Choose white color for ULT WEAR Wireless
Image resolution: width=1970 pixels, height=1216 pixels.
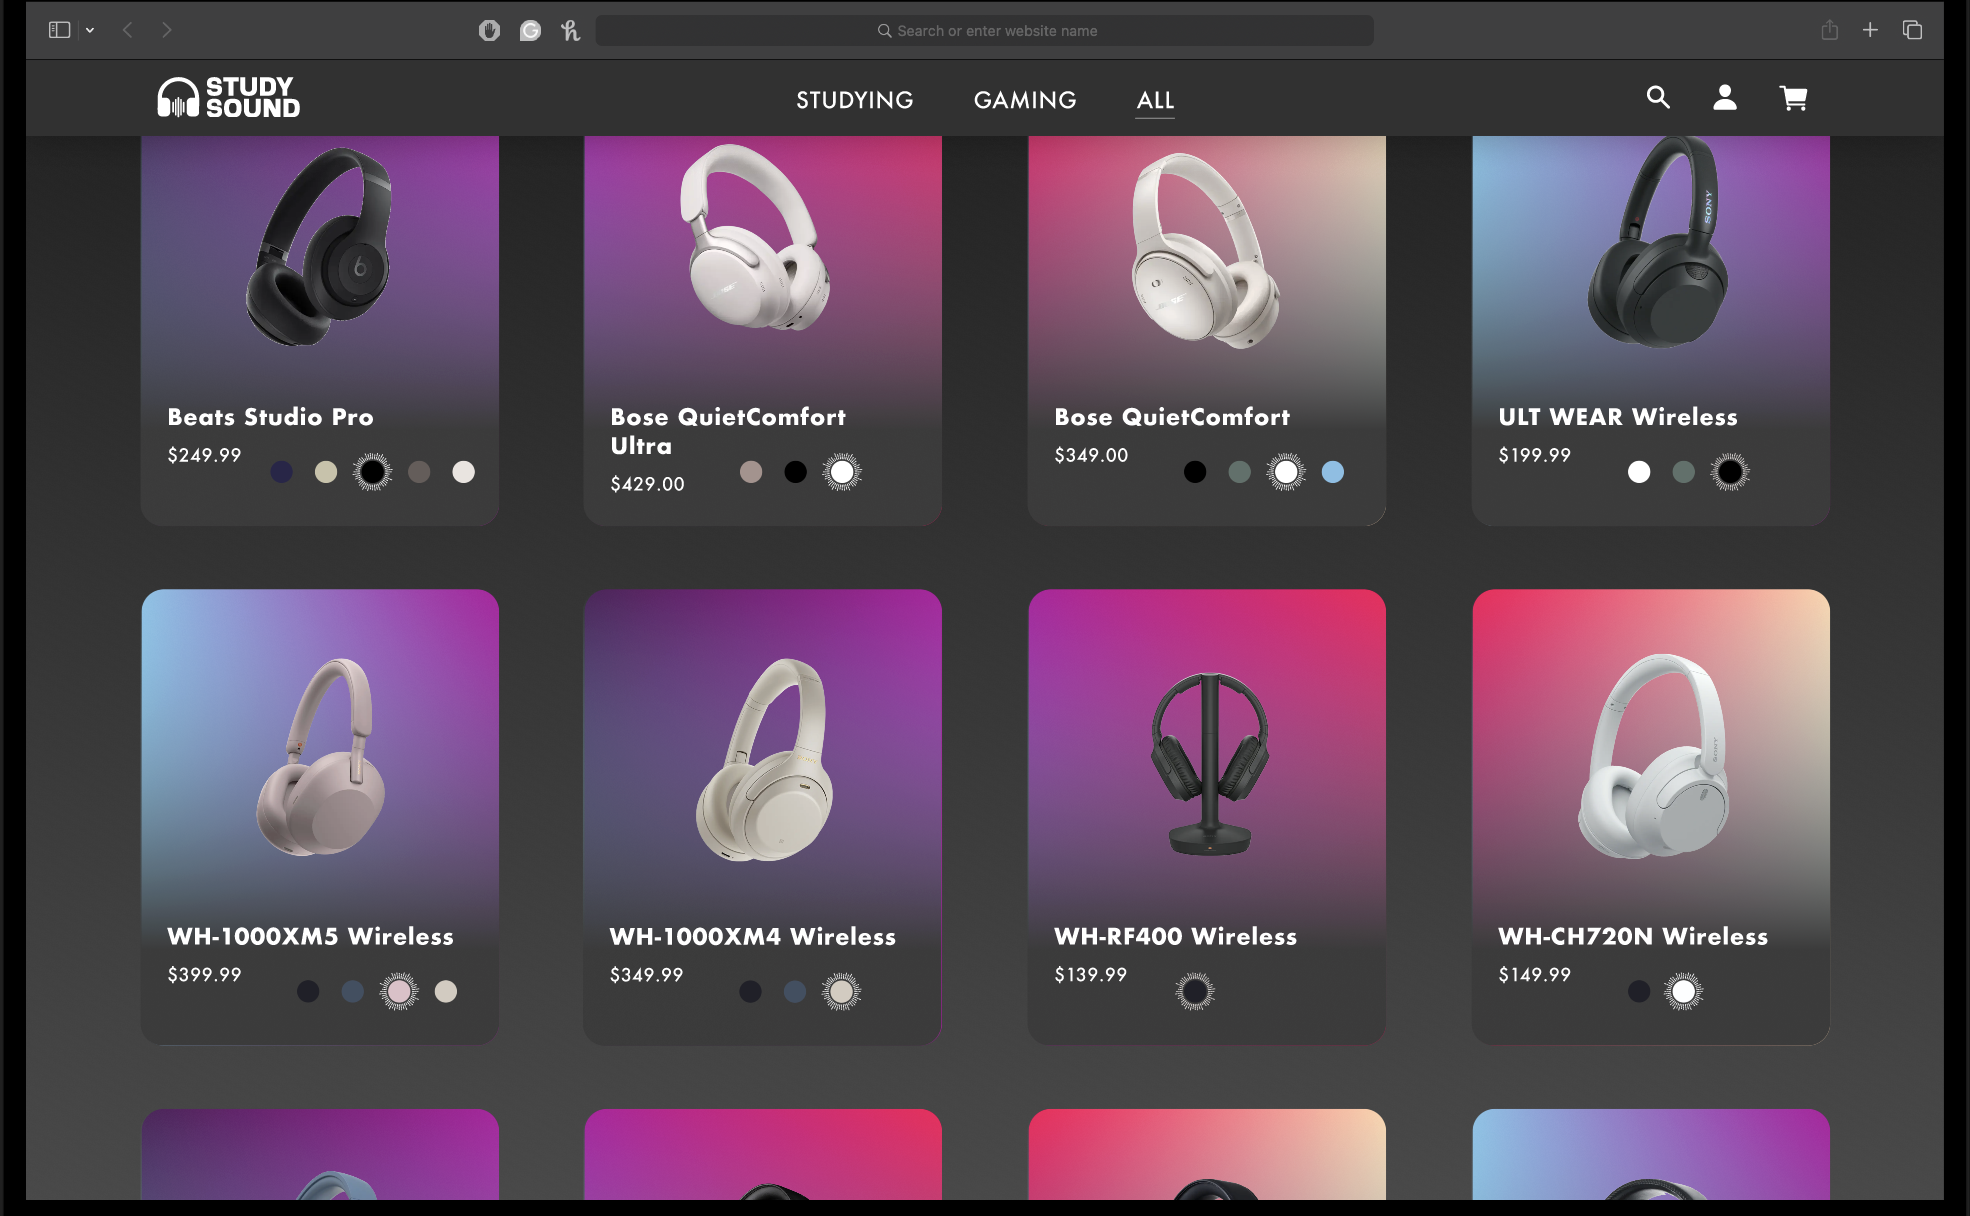(1638, 472)
